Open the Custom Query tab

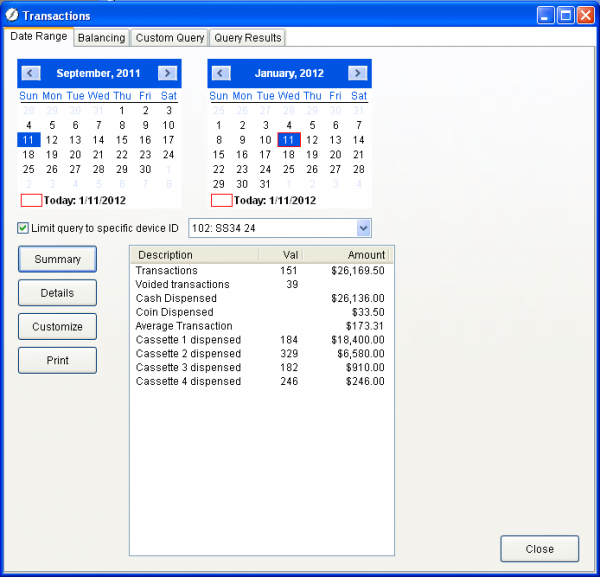pos(170,38)
